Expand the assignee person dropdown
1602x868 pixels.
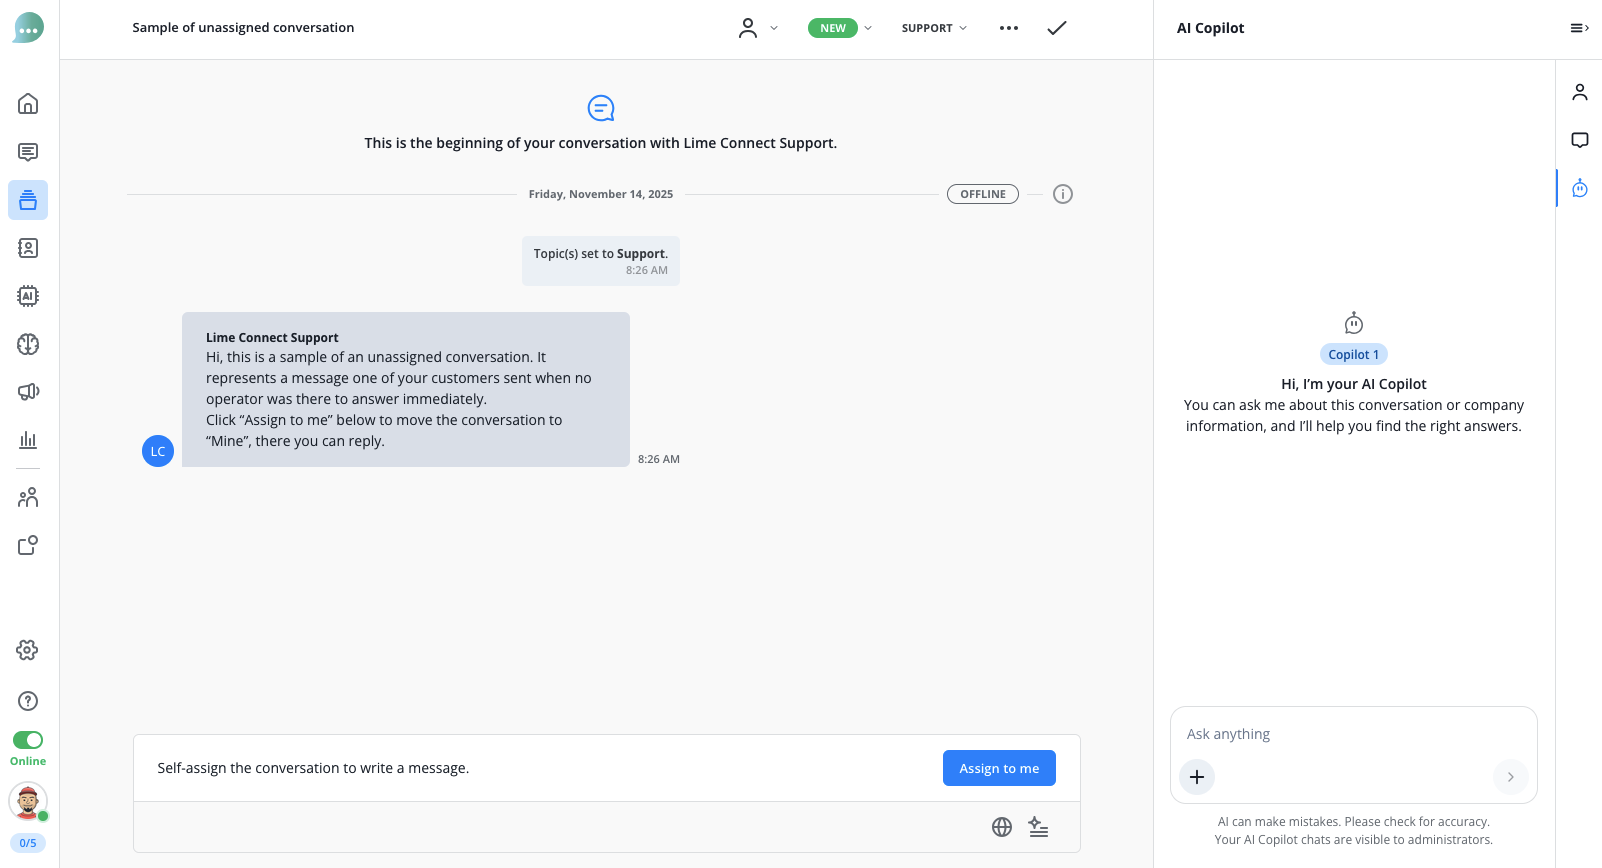pyautogui.click(x=757, y=28)
